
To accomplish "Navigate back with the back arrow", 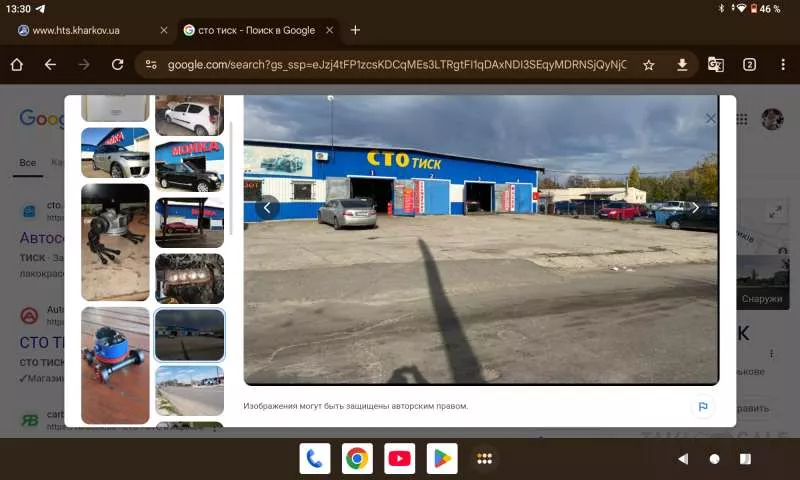I will pyautogui.click(x=50, y=64).
